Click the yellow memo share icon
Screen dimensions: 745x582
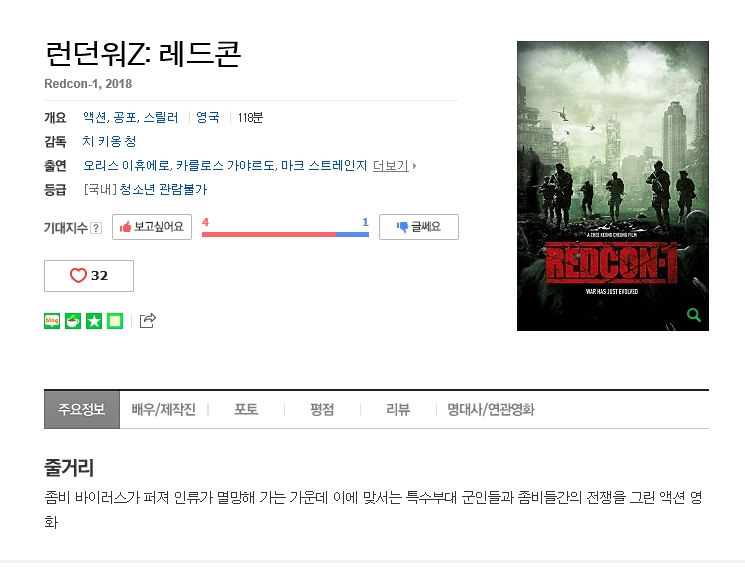[x=115, y=321]
